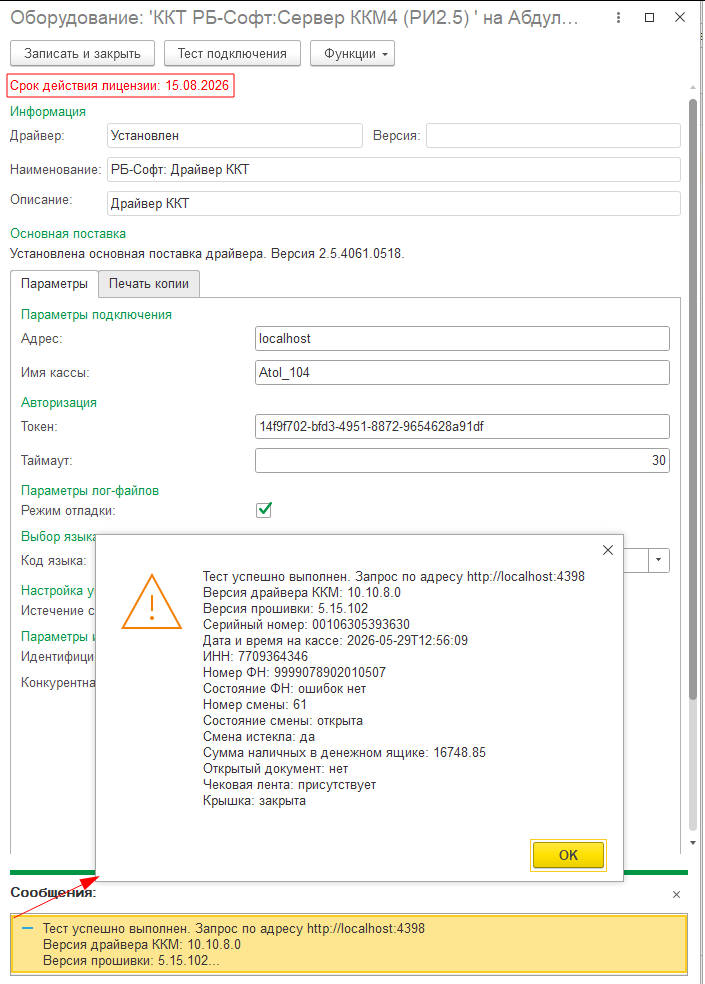
Task: Click the orange warning triangle icon
Action: [x=151, y=602]
